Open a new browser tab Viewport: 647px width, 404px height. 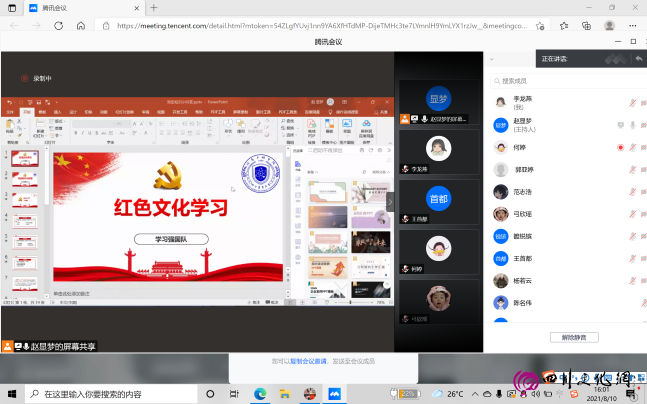pos(154,7)
